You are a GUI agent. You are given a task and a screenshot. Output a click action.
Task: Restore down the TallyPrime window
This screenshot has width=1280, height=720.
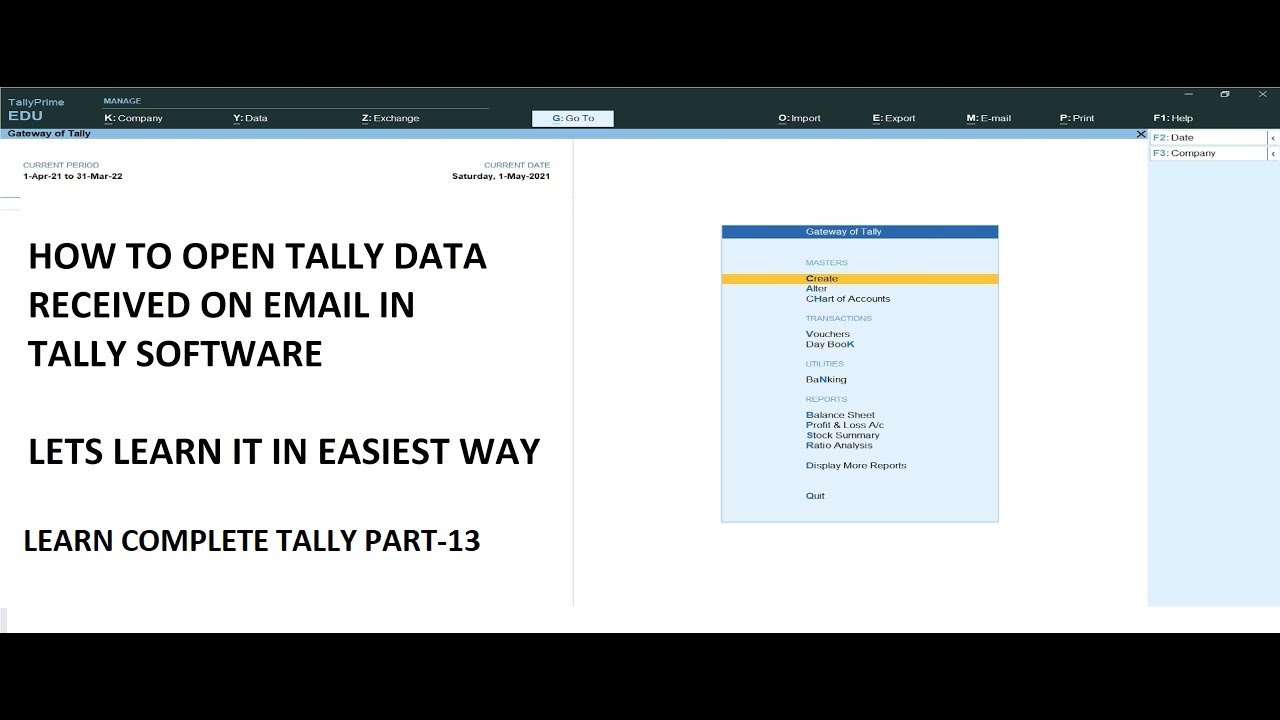click(x=1225, y=94)
